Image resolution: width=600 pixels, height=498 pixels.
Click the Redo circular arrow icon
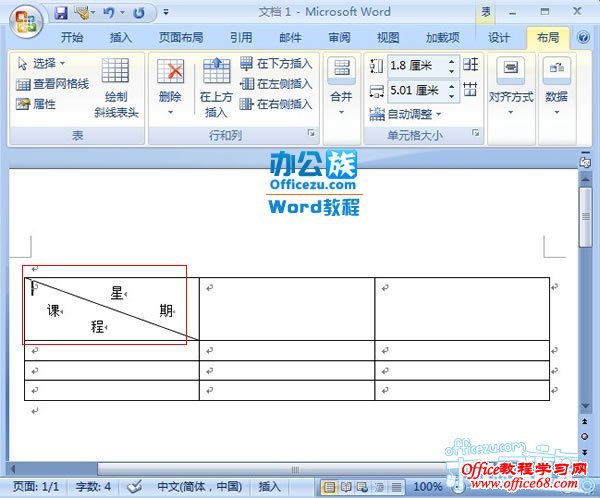tap(139, 13)
